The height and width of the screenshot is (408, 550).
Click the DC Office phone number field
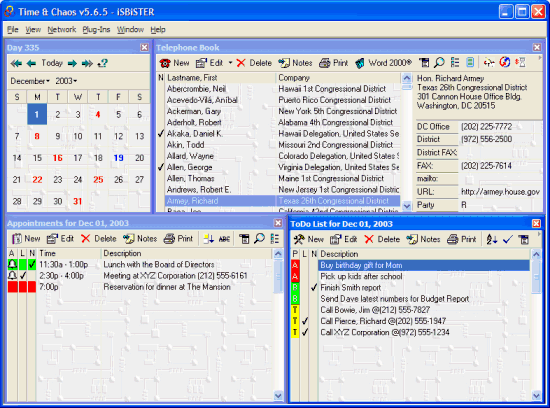487,127
